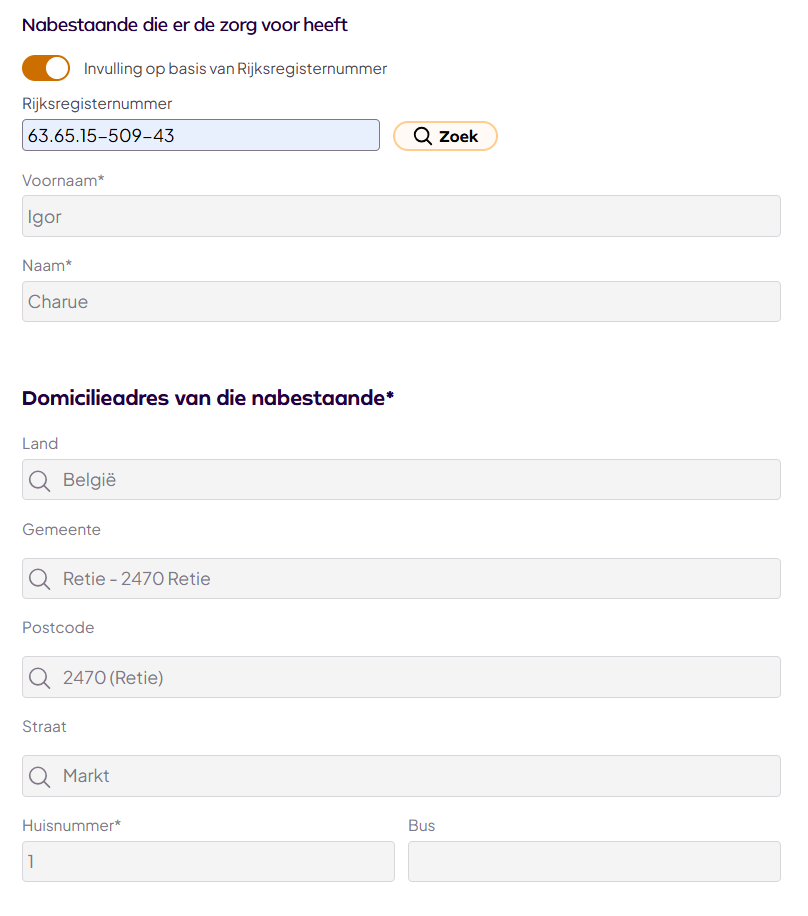The height and width of the screenshot is (916, 808).
Task: Click the Domicilieadres van die nabestaande heading
Action: pyautogui.click(x=208, y=398)
